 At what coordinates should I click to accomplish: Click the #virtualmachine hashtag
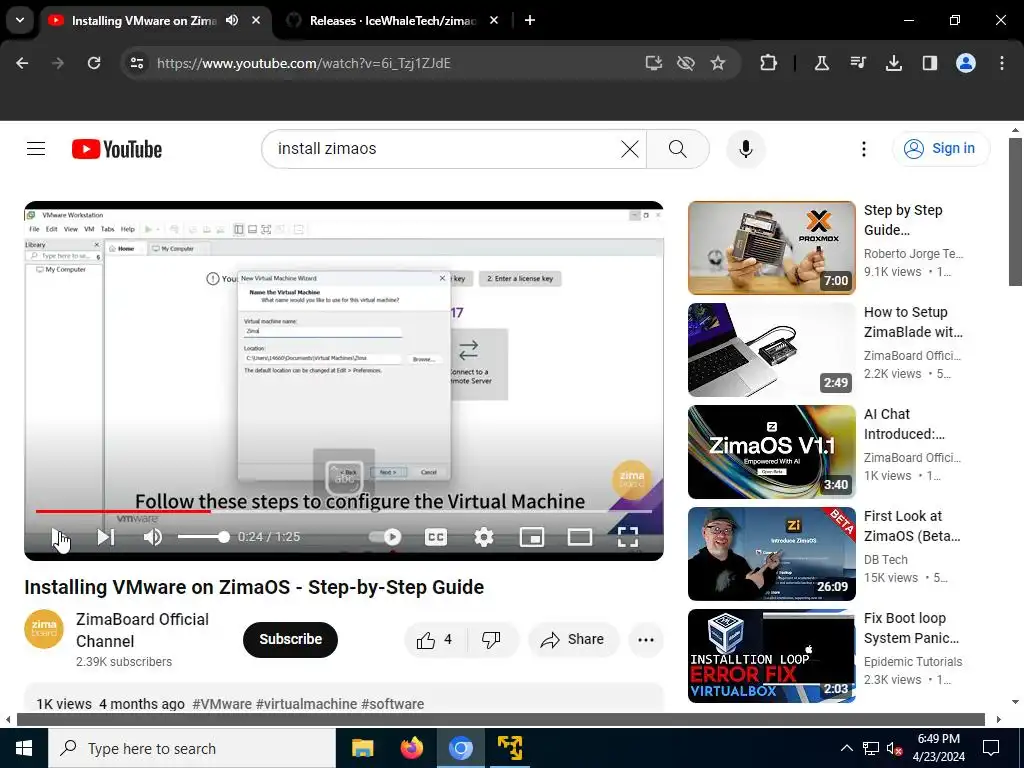(x=306, y=704)
